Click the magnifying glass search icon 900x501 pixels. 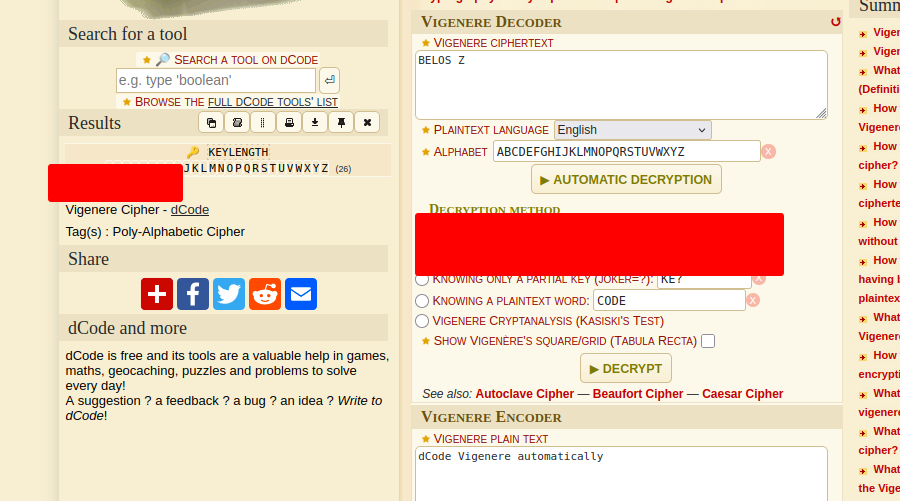[x=163, y=60]
